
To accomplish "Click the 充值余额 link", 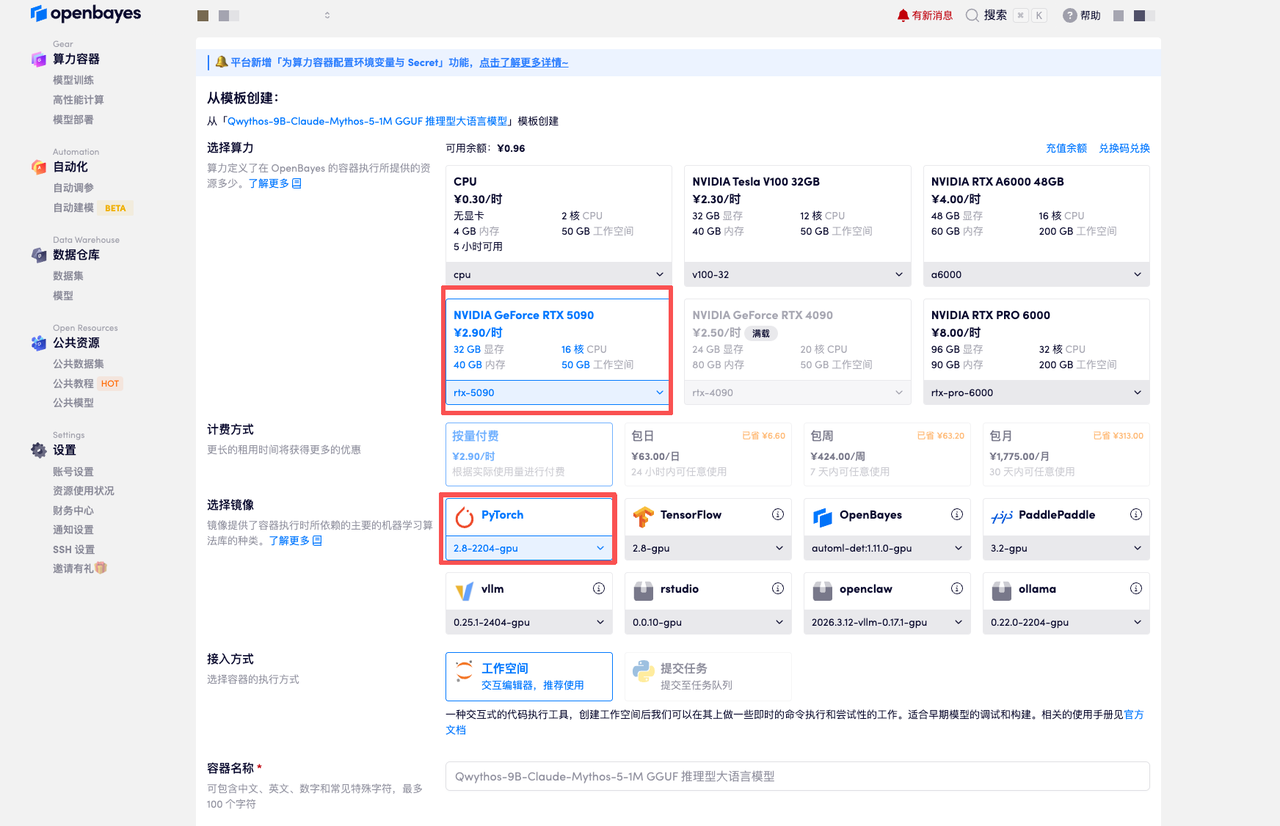I will tap(1066, 148).
